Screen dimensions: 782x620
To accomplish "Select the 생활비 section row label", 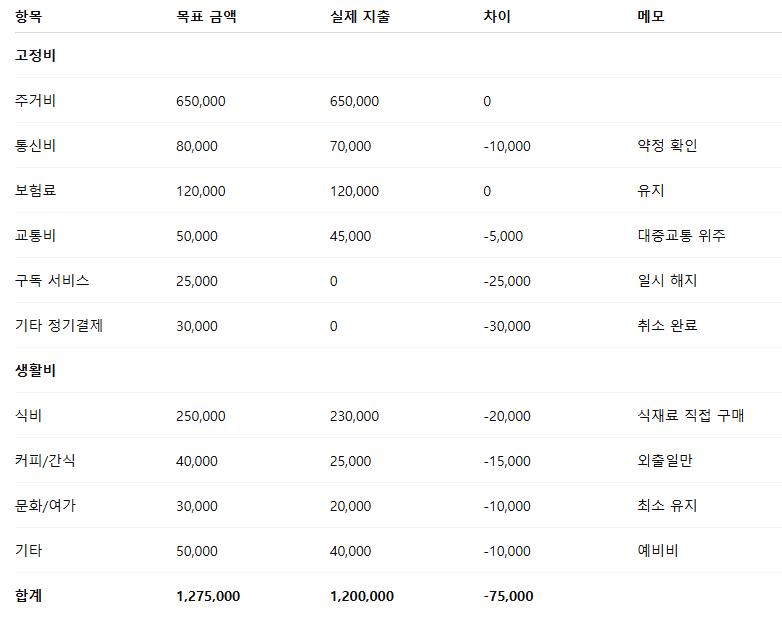I will (35, 371).
